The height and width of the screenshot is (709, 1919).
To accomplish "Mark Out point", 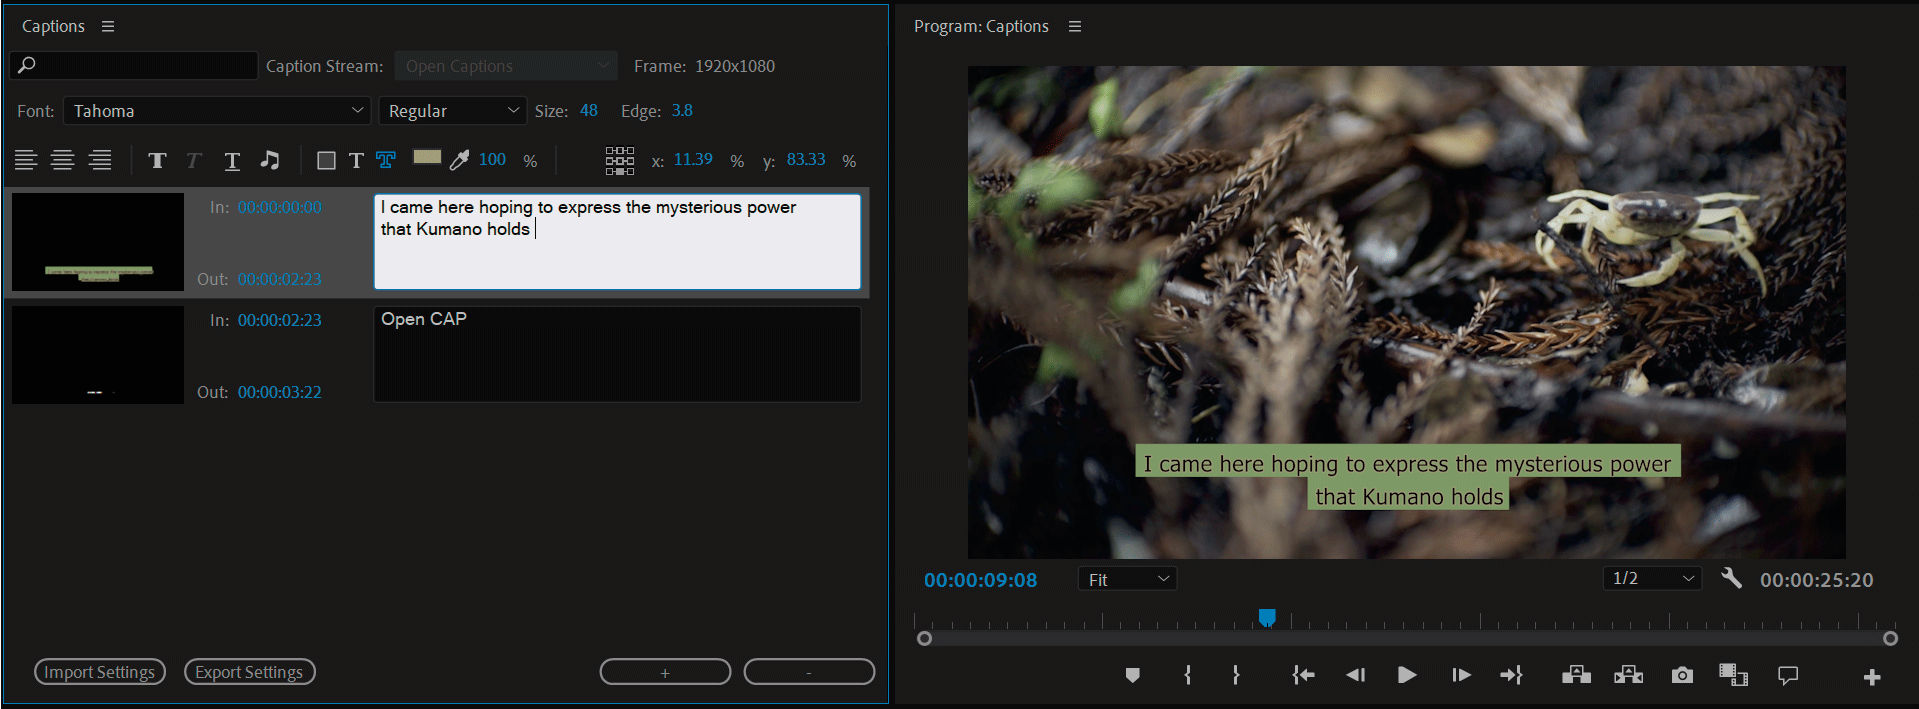I will (x=1236, y=675).
